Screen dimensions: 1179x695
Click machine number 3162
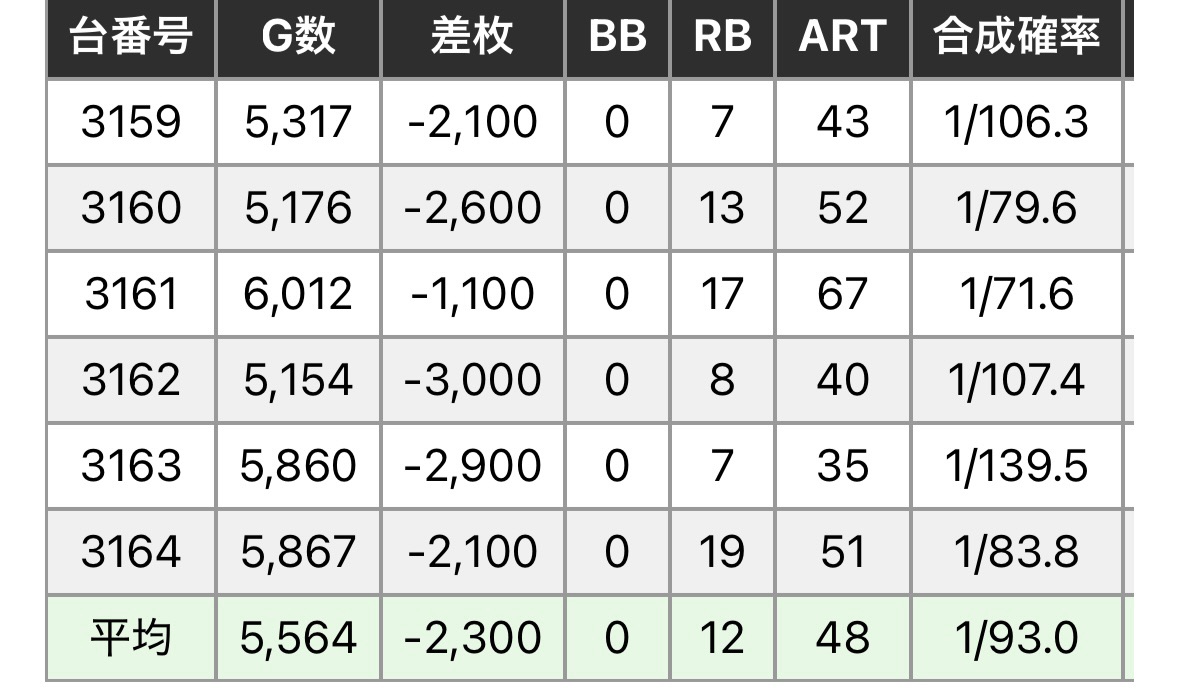[x=130, y=381]
